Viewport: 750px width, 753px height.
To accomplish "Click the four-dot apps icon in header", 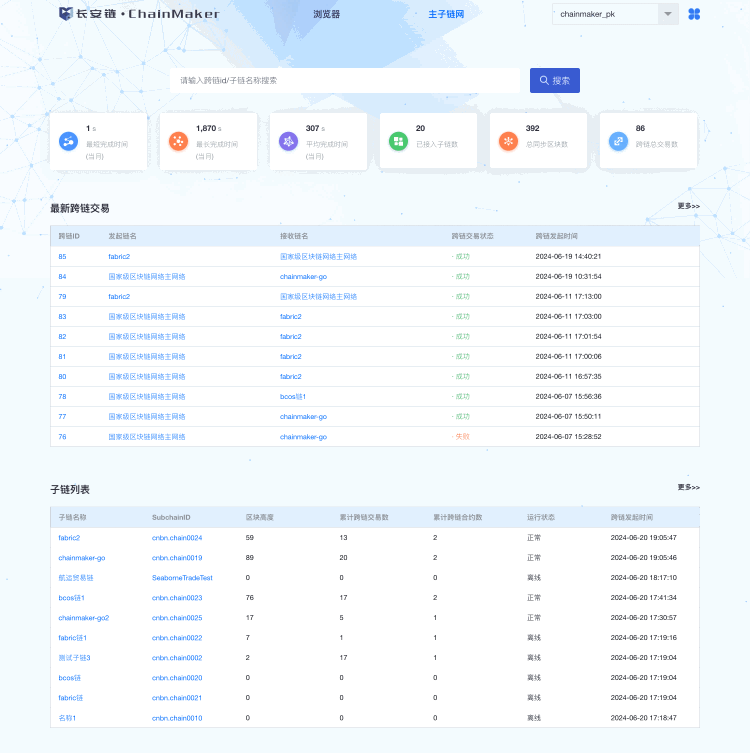I will 694,14.
